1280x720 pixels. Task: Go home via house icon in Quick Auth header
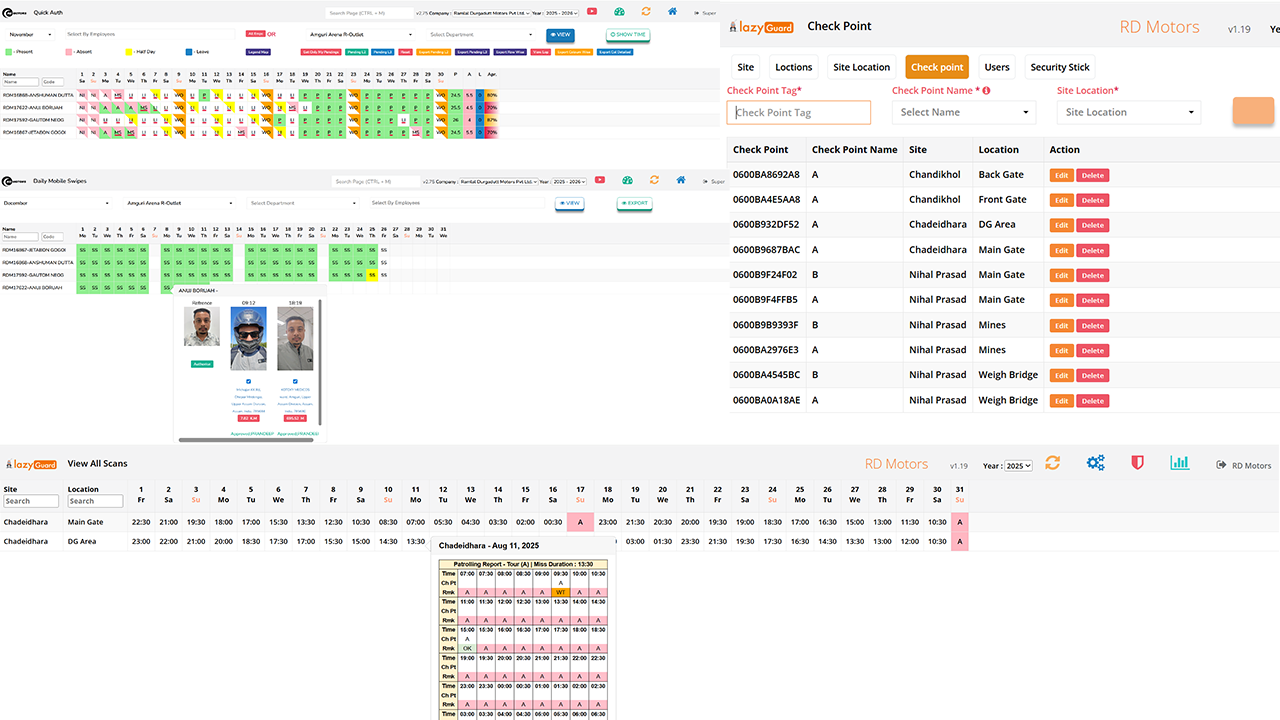point(673,12)
